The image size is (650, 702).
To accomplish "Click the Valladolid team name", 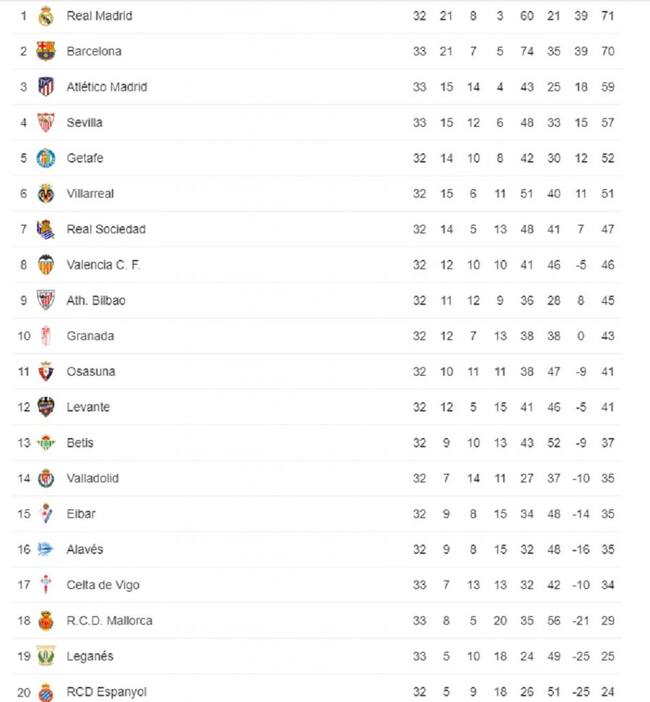I will click(x=92, y=478).
